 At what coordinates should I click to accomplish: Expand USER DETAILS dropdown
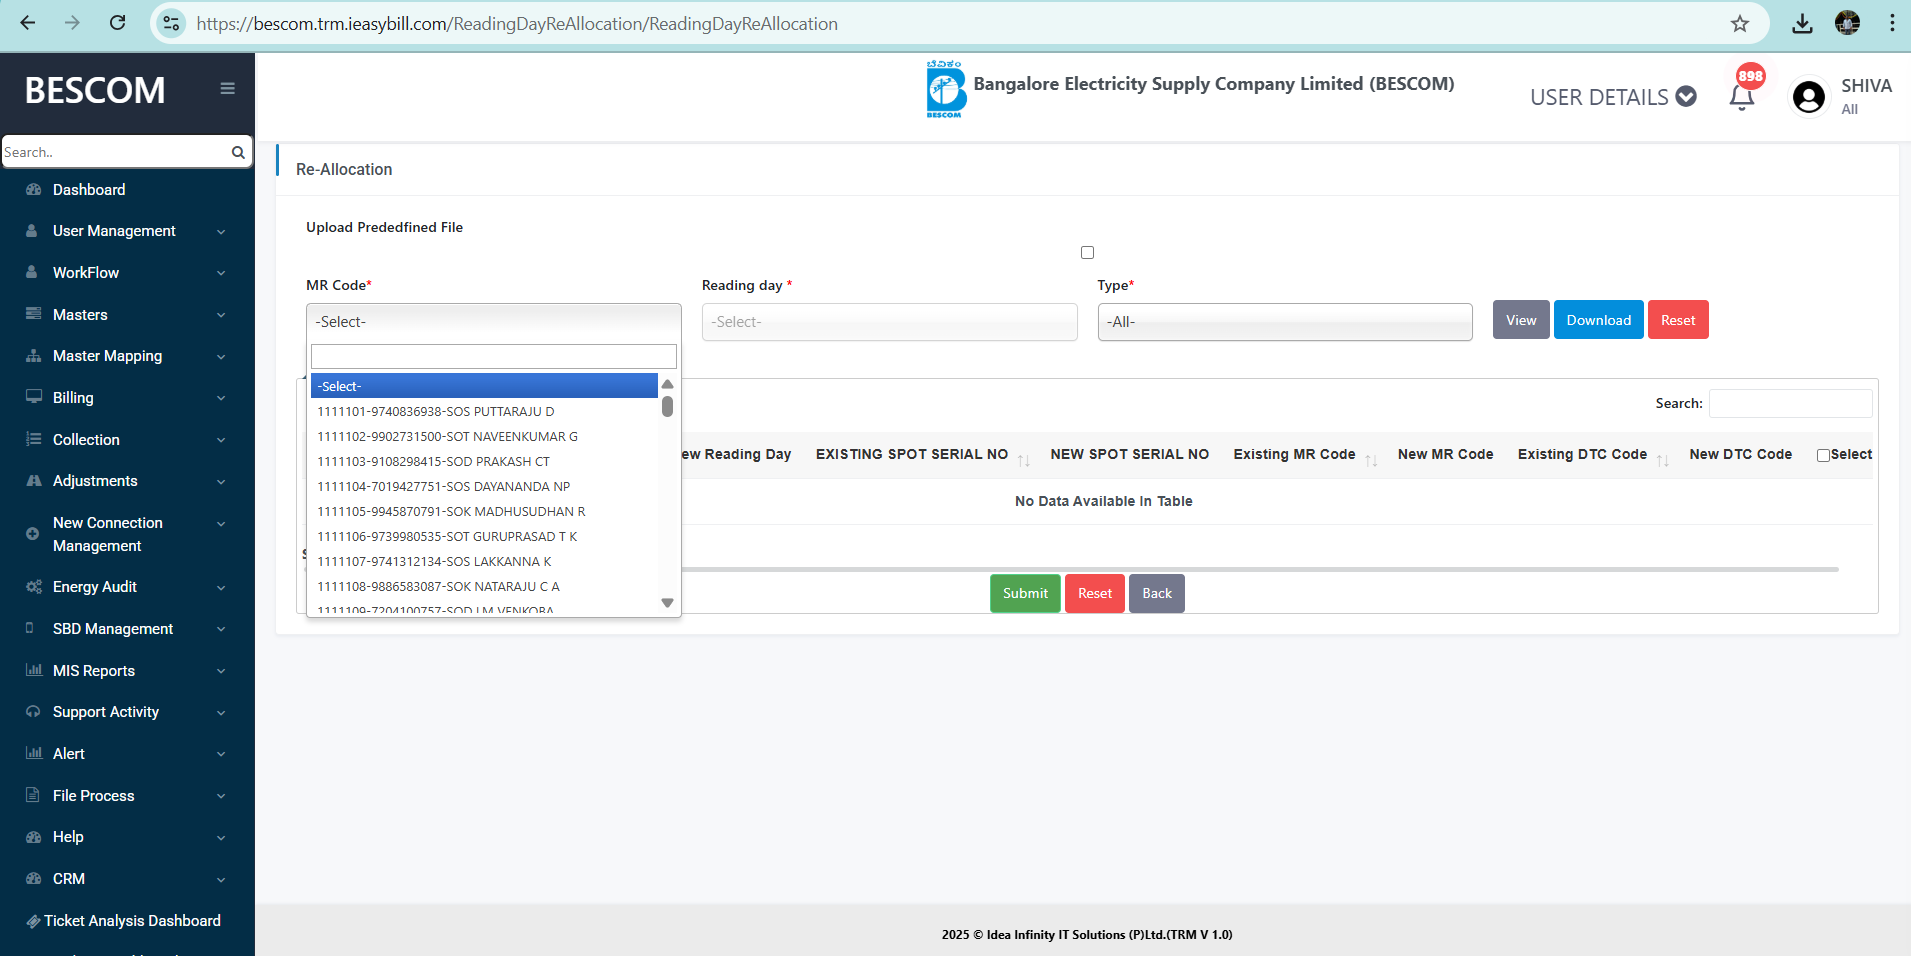1612,97
